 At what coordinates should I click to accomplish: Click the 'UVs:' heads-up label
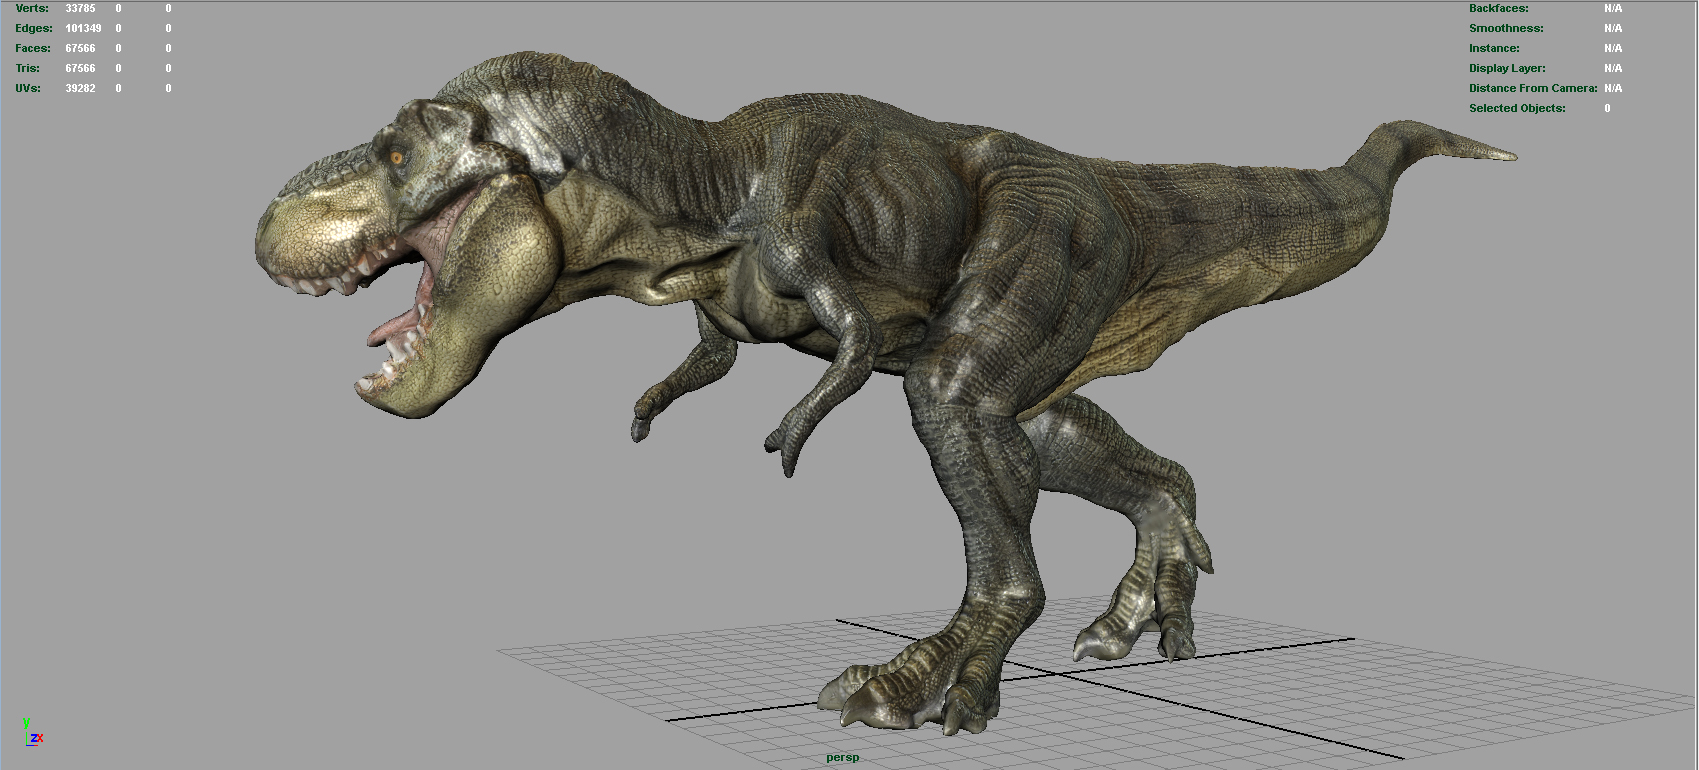pos(28,88)
